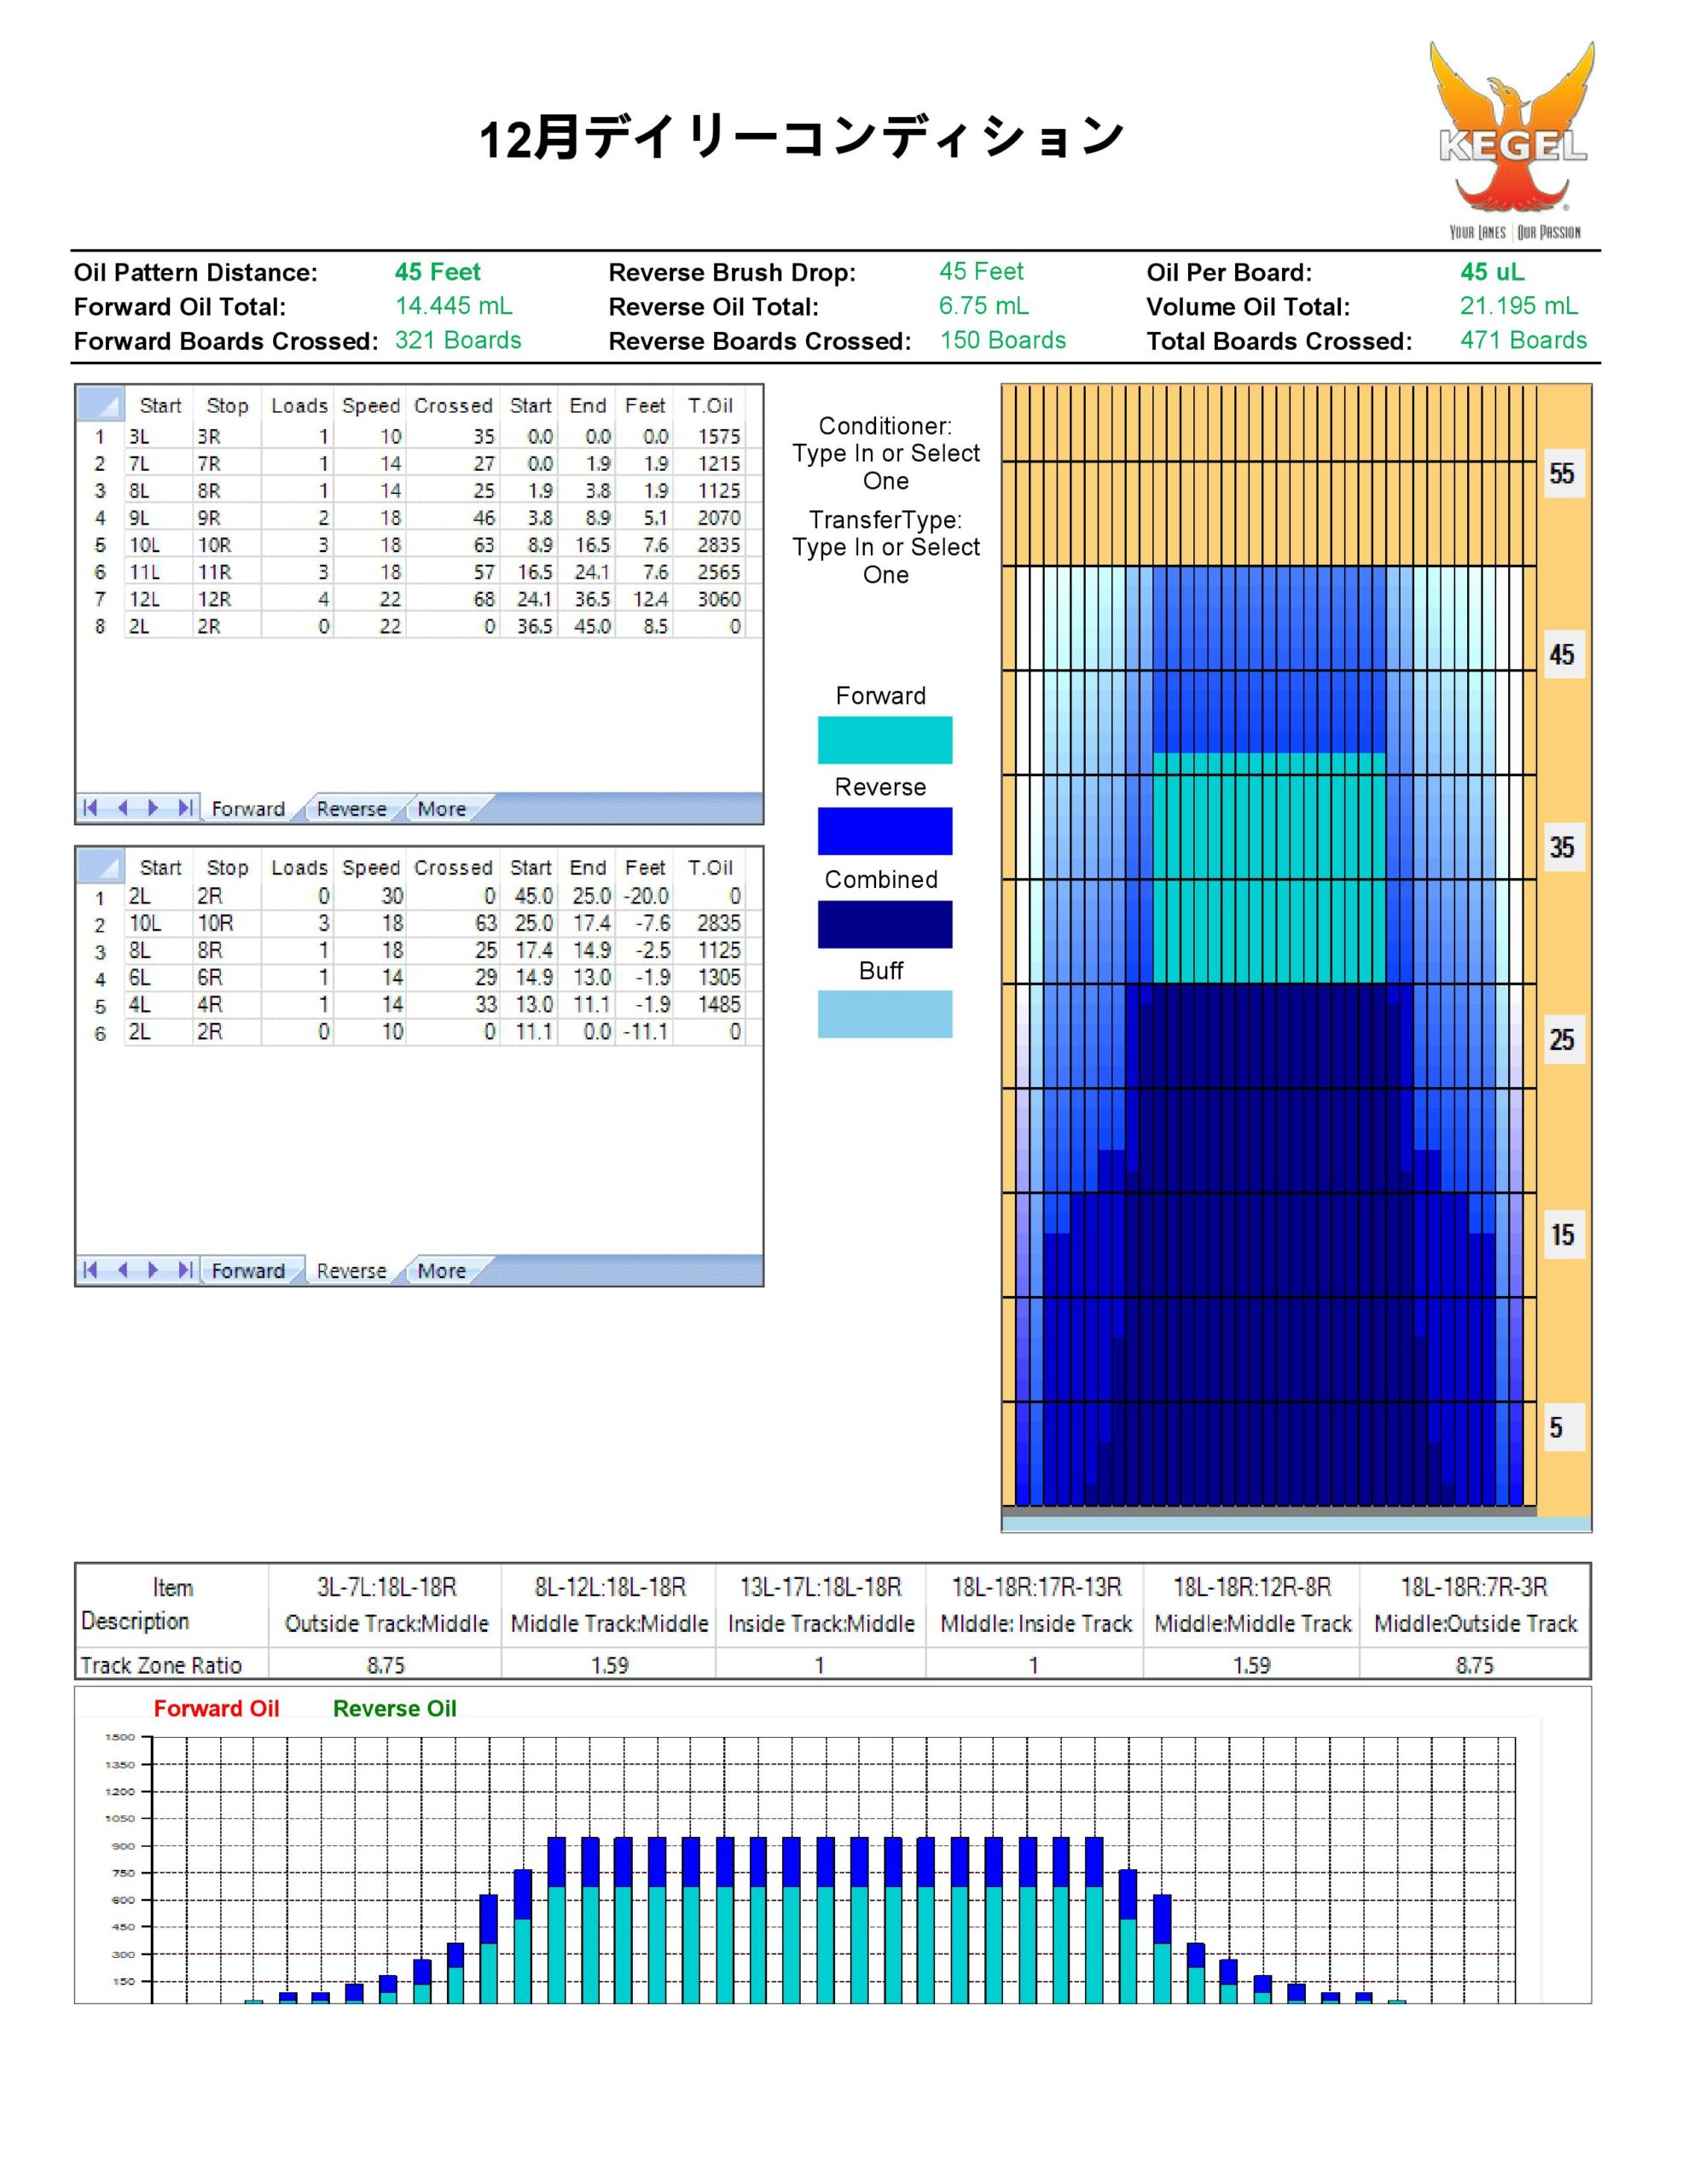The width and height of the screenshot is (1688, 2184).
Task: Click 'Track Zone Ratio' row label
Action: (x=161, y=1665)
